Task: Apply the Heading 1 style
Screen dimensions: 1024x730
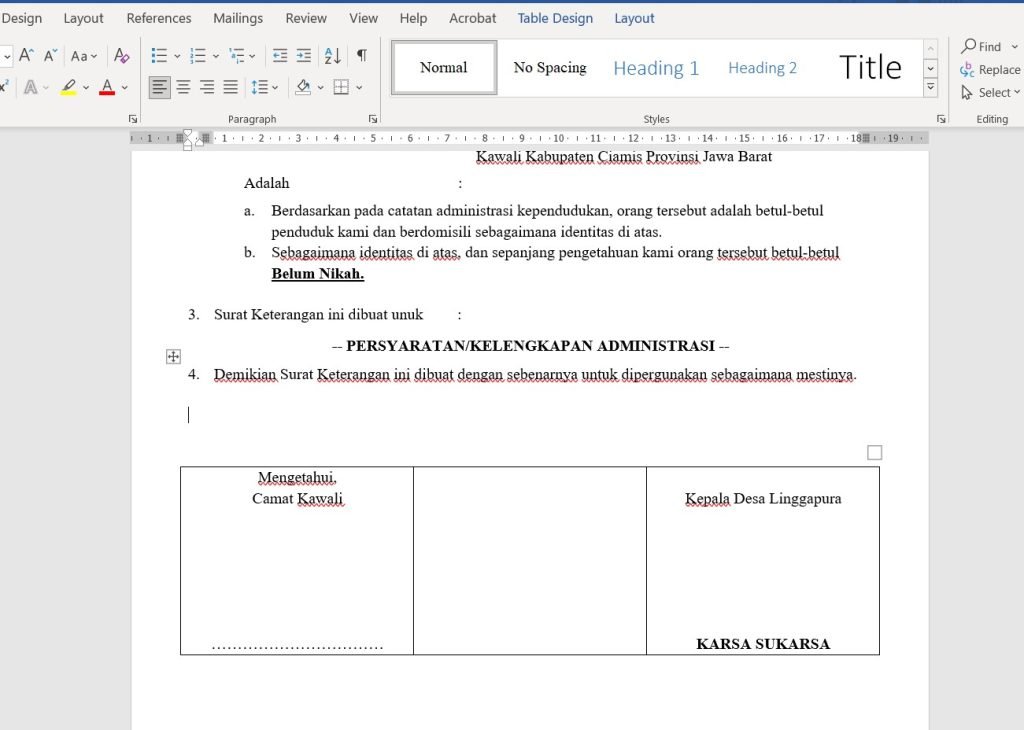Action: [656, 68]
